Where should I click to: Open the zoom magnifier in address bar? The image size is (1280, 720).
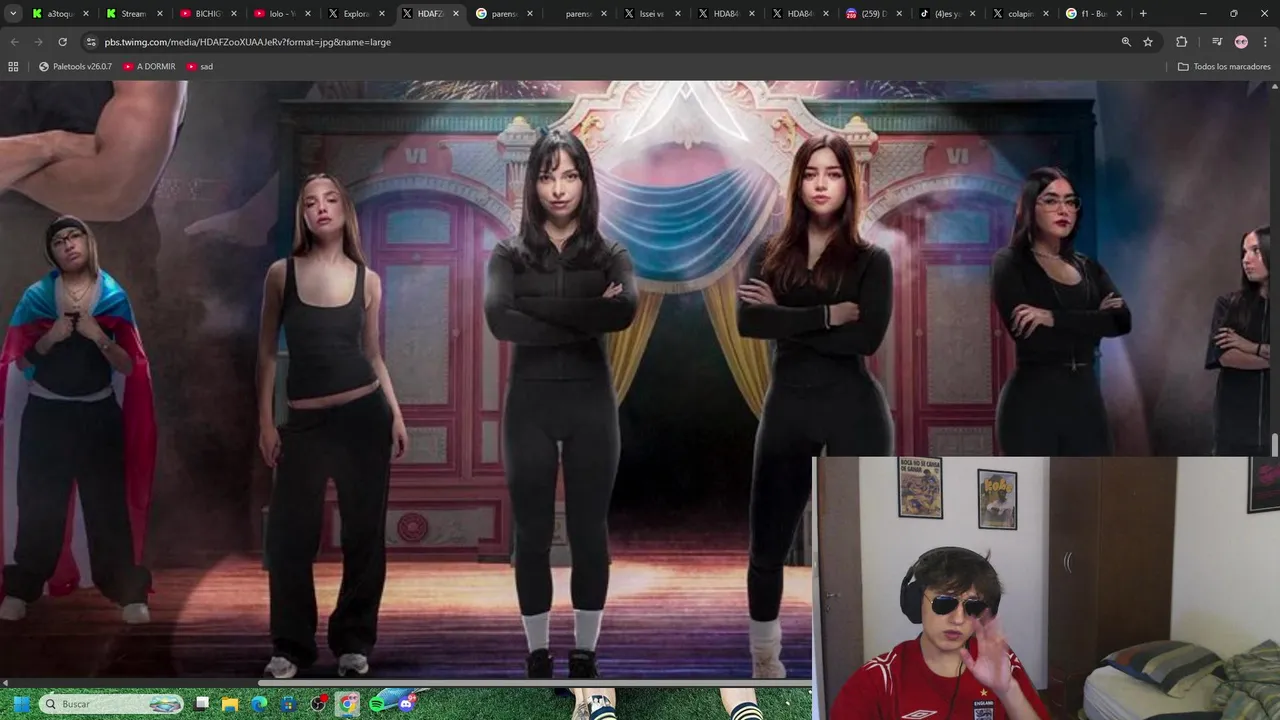(1126, 42)
